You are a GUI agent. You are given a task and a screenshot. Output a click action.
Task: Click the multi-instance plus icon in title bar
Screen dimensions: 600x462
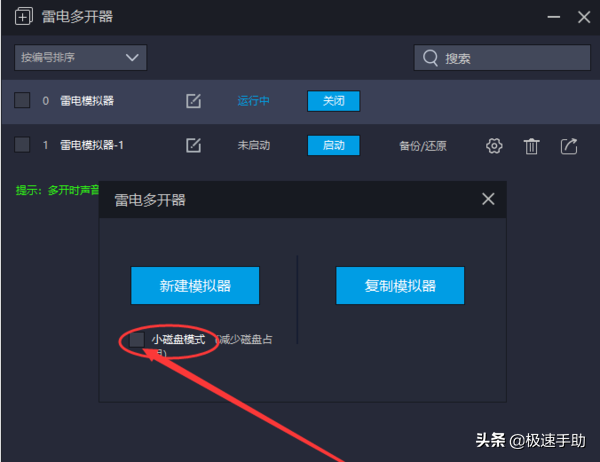(24, 16)
